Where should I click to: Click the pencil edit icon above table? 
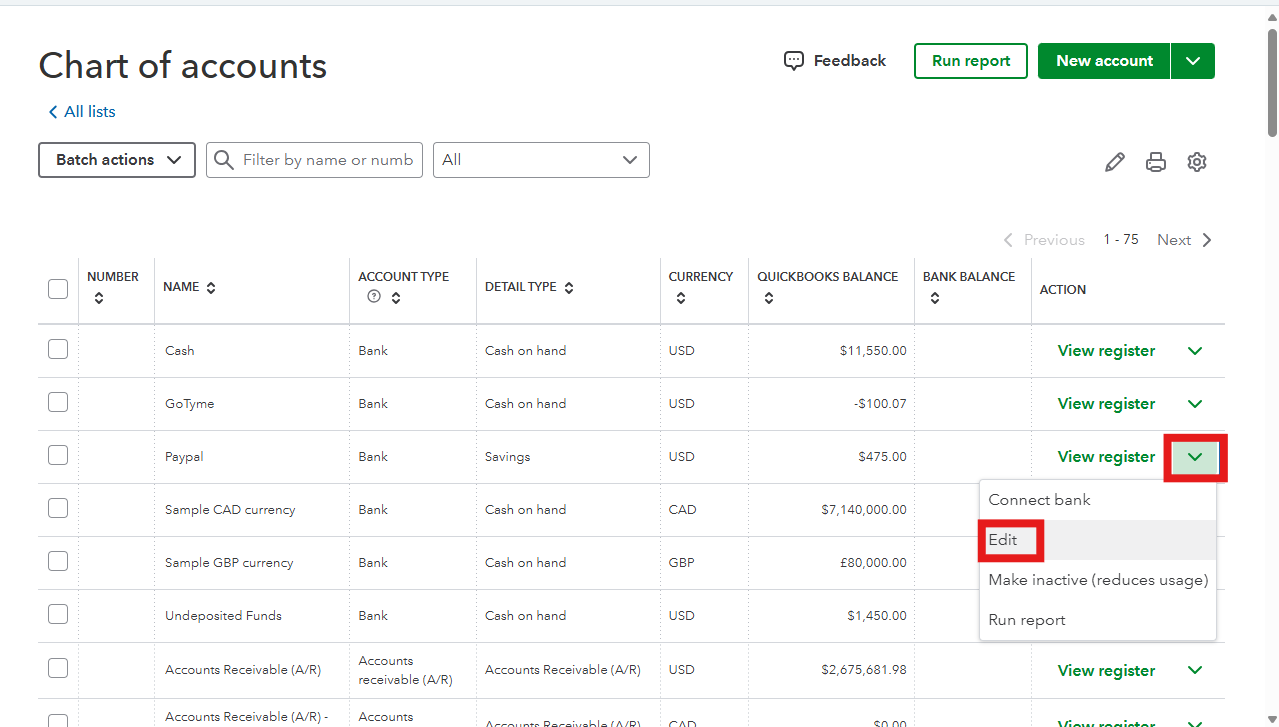click(x=1114, y=162)
